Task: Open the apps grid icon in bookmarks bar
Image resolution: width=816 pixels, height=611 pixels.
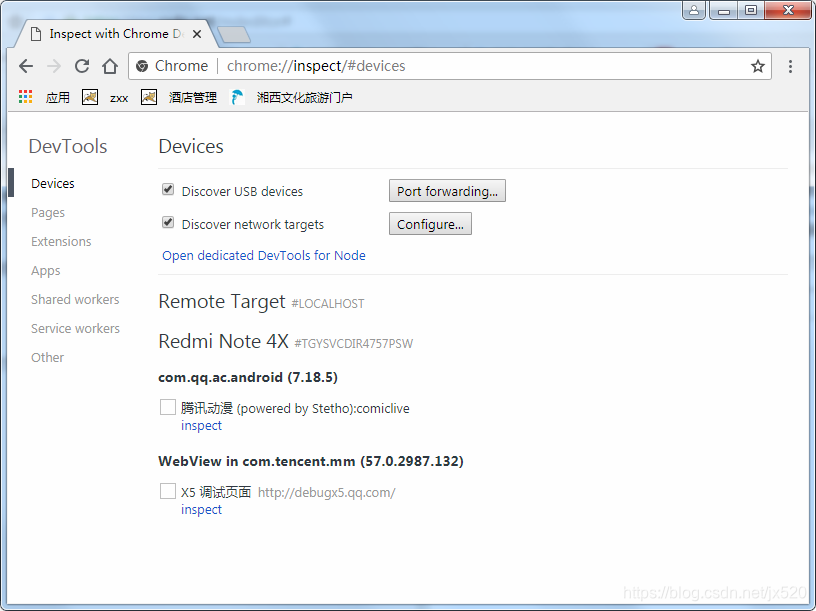Action: 25,97
